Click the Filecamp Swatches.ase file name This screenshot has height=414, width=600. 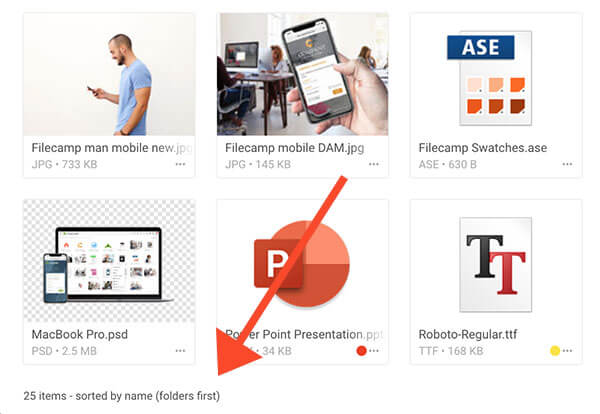[x=483, y=148]
